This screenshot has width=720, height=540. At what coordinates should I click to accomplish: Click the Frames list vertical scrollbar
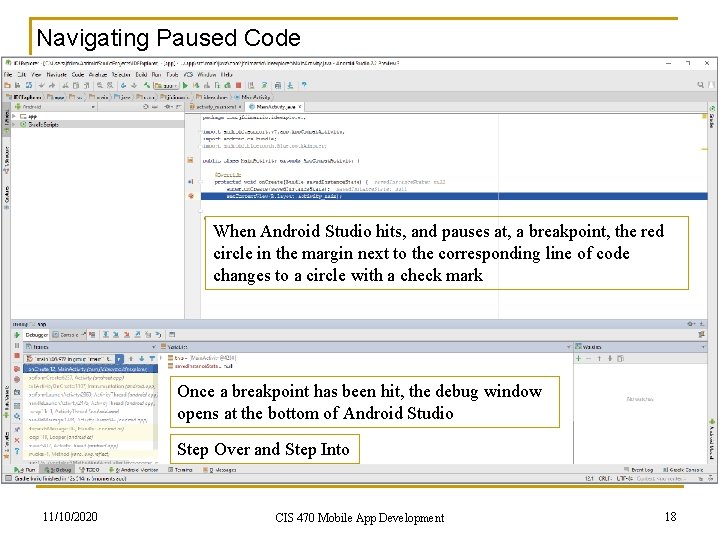coord(156,413)
